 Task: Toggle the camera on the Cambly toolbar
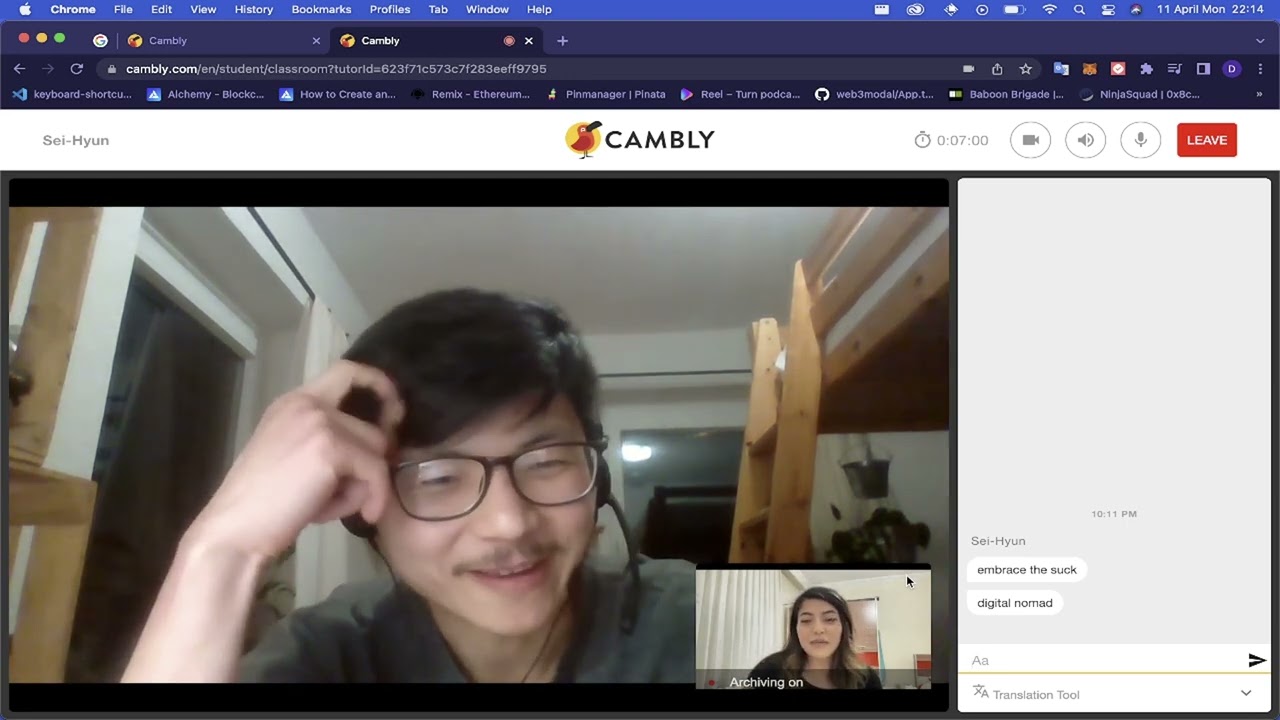1031,140
